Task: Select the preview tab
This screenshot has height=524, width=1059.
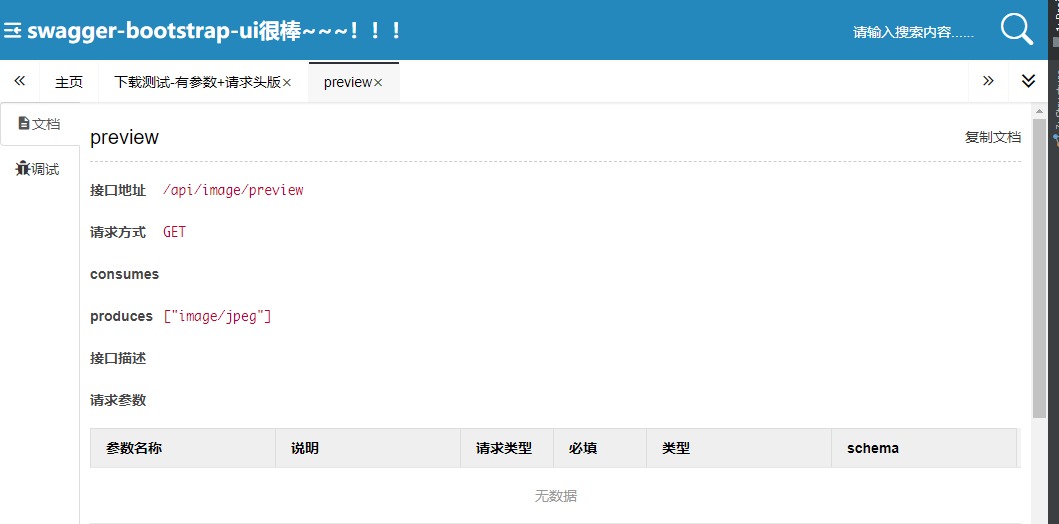Action: pyautogui.click(x=347, y=82)
